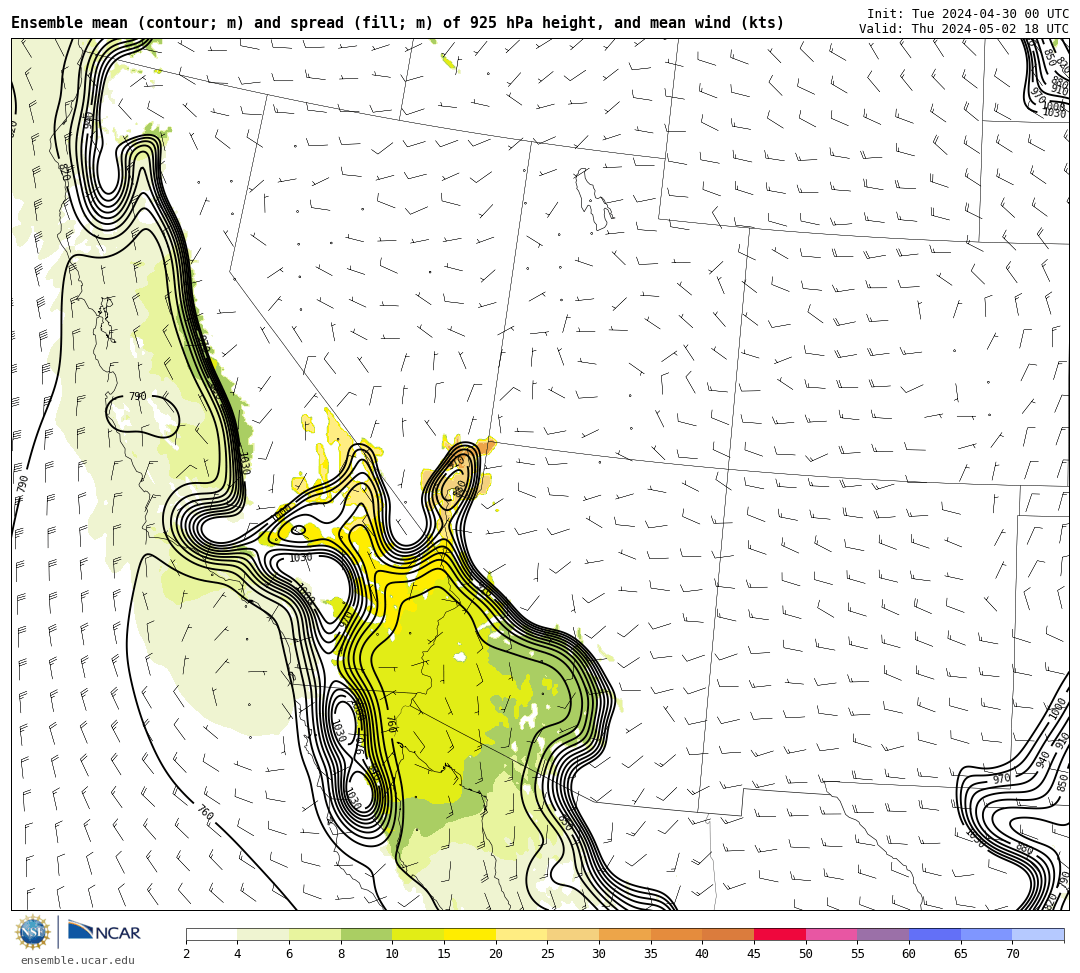Click the green 8–10 m colorbar segment
Viewport: 1080px width, 973px height.
click(x=366, y=934)
